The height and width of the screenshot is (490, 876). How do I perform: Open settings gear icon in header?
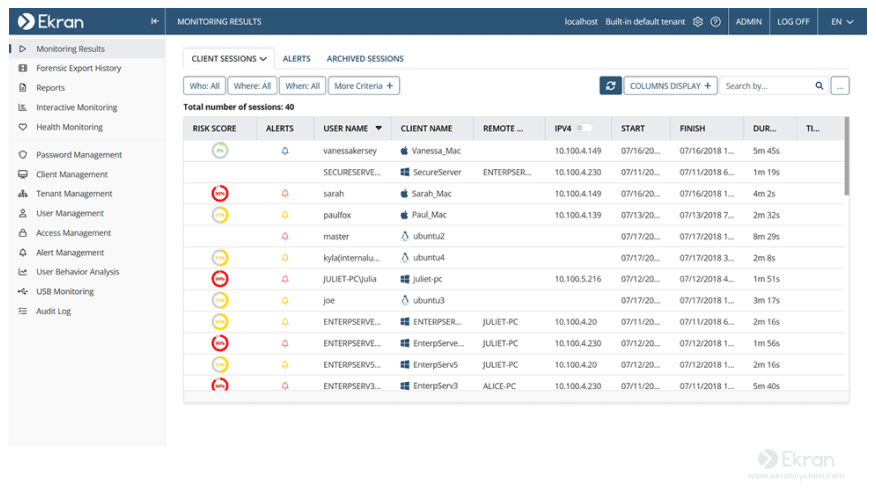(698, 21)
